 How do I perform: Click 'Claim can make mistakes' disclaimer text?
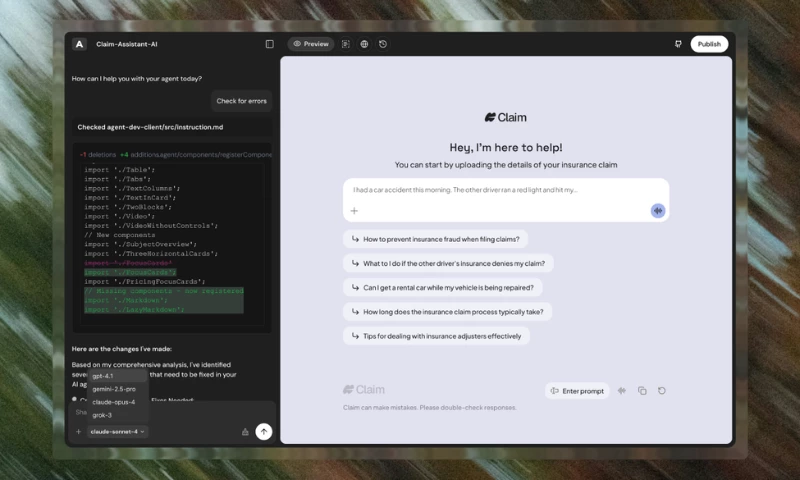click(430, 408)
